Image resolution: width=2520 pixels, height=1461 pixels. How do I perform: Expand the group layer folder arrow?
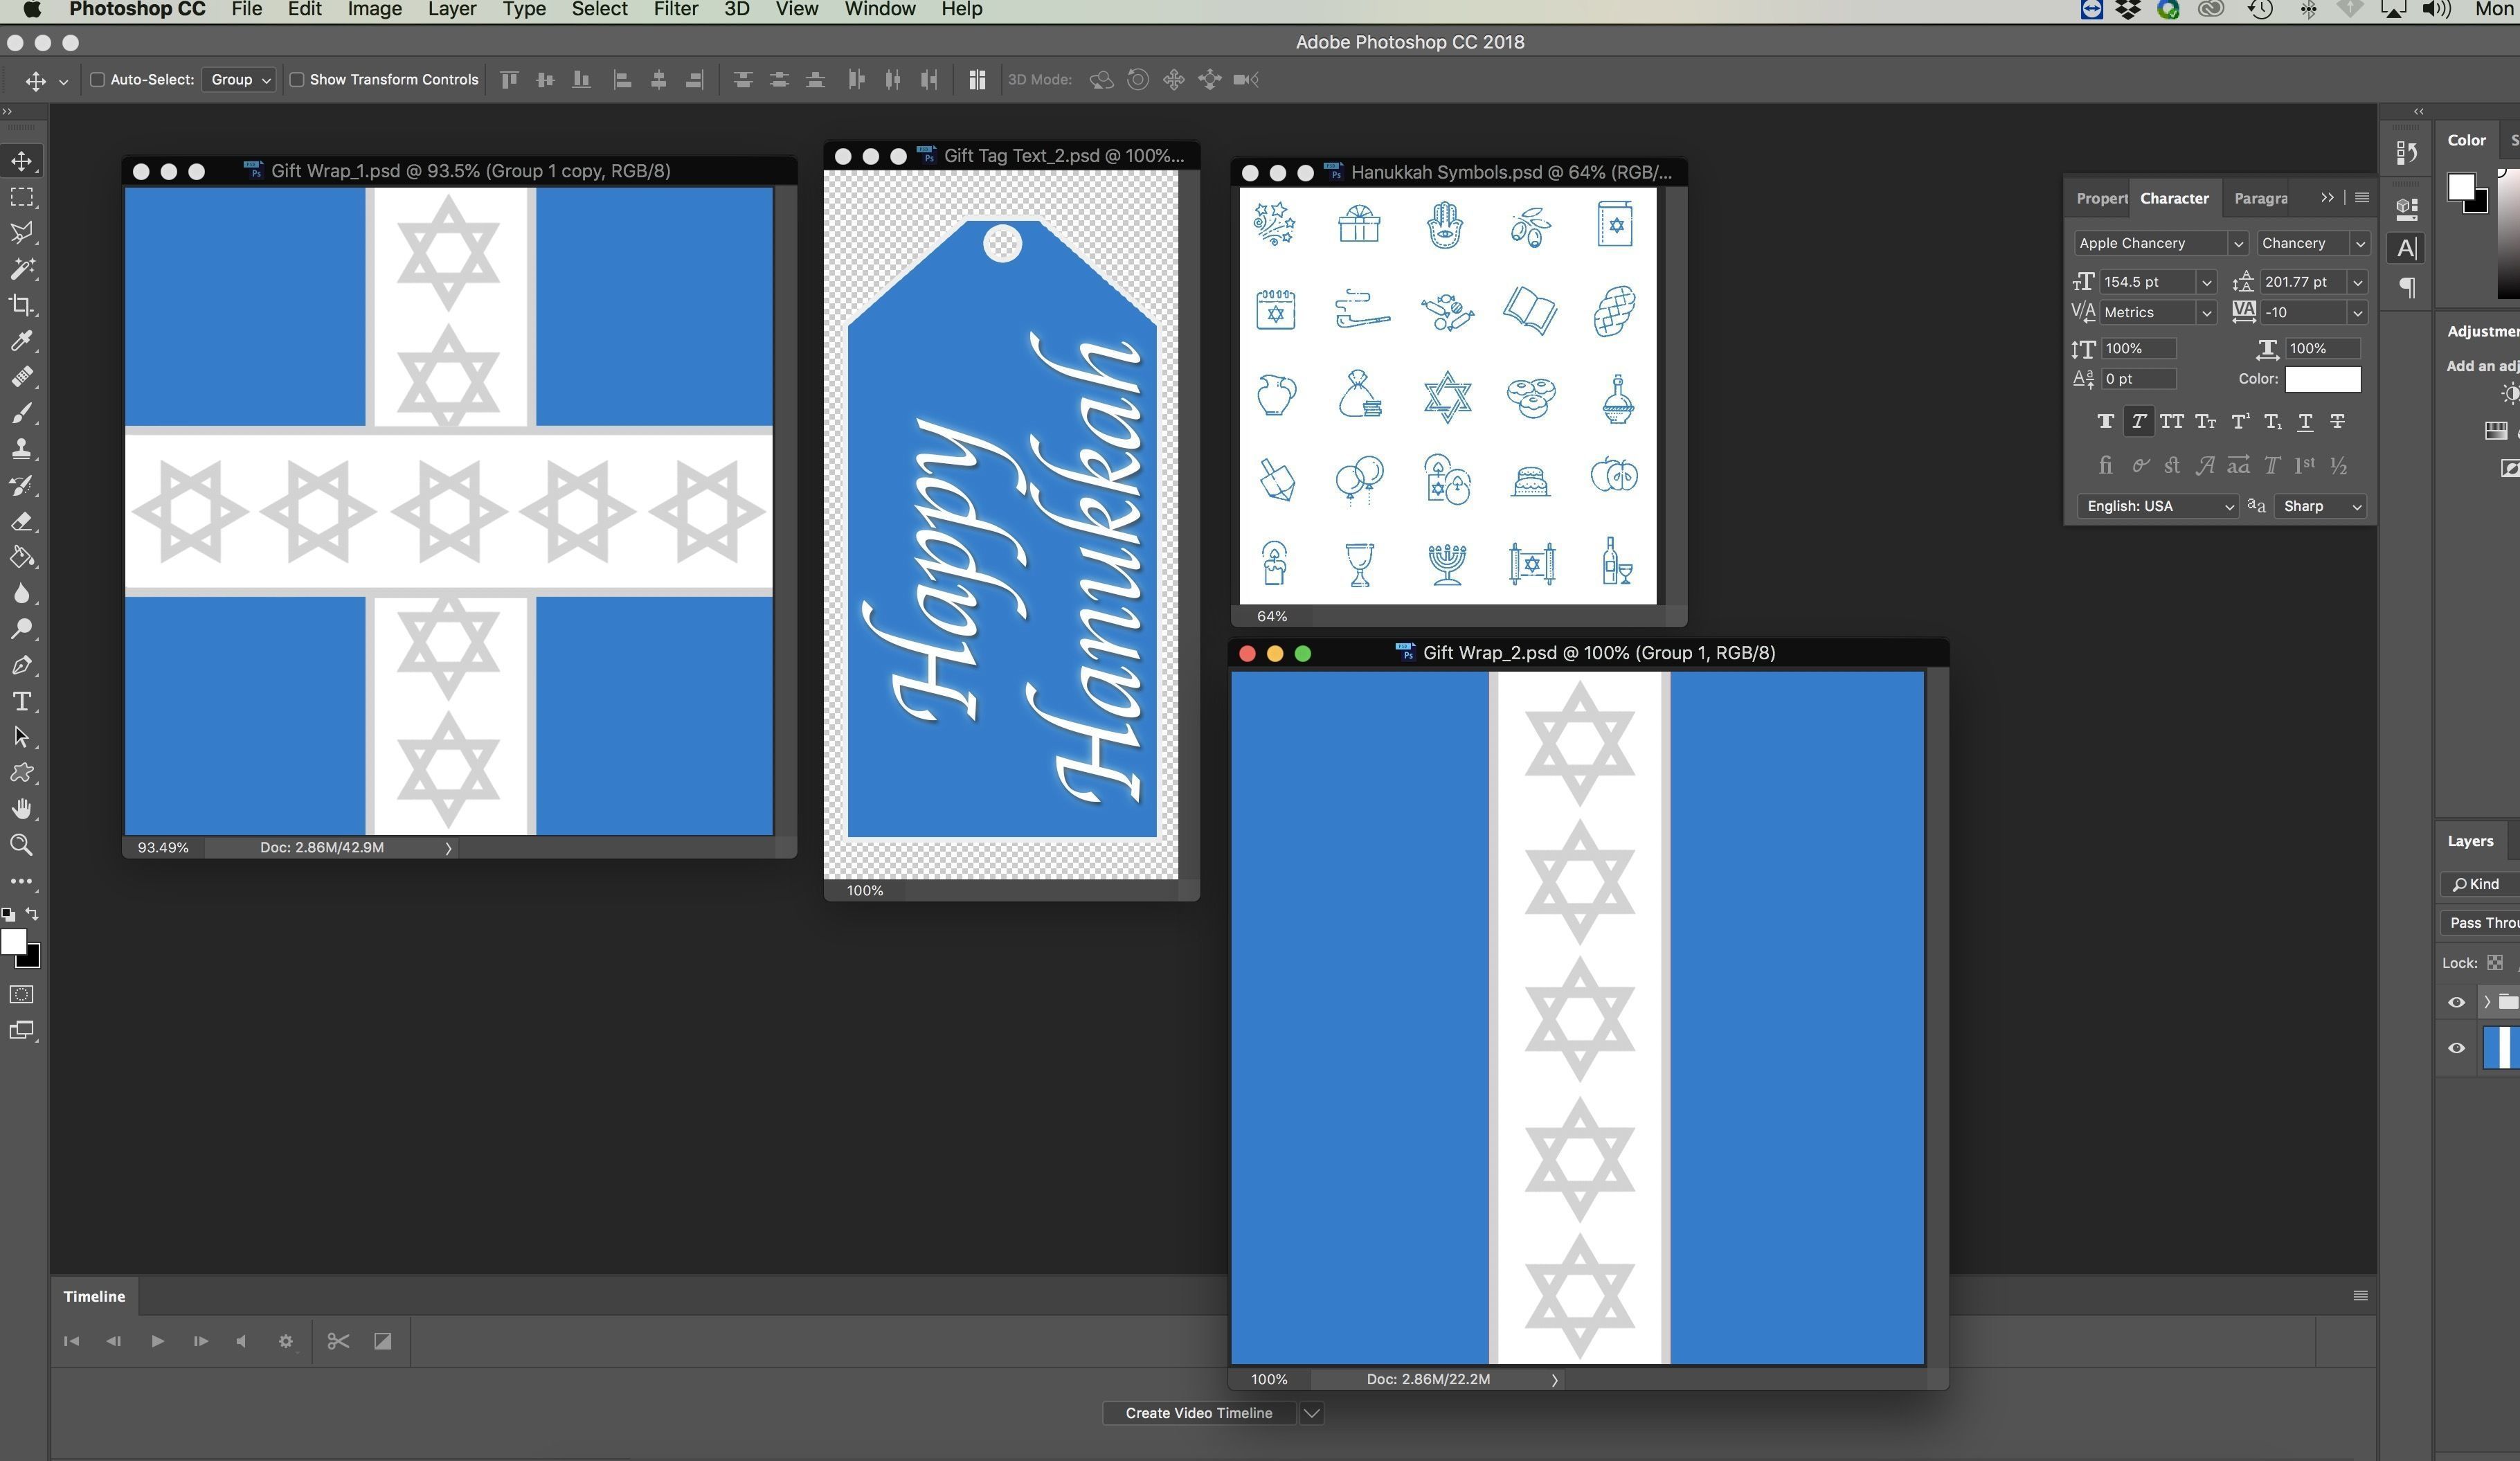[2486, 1002]
